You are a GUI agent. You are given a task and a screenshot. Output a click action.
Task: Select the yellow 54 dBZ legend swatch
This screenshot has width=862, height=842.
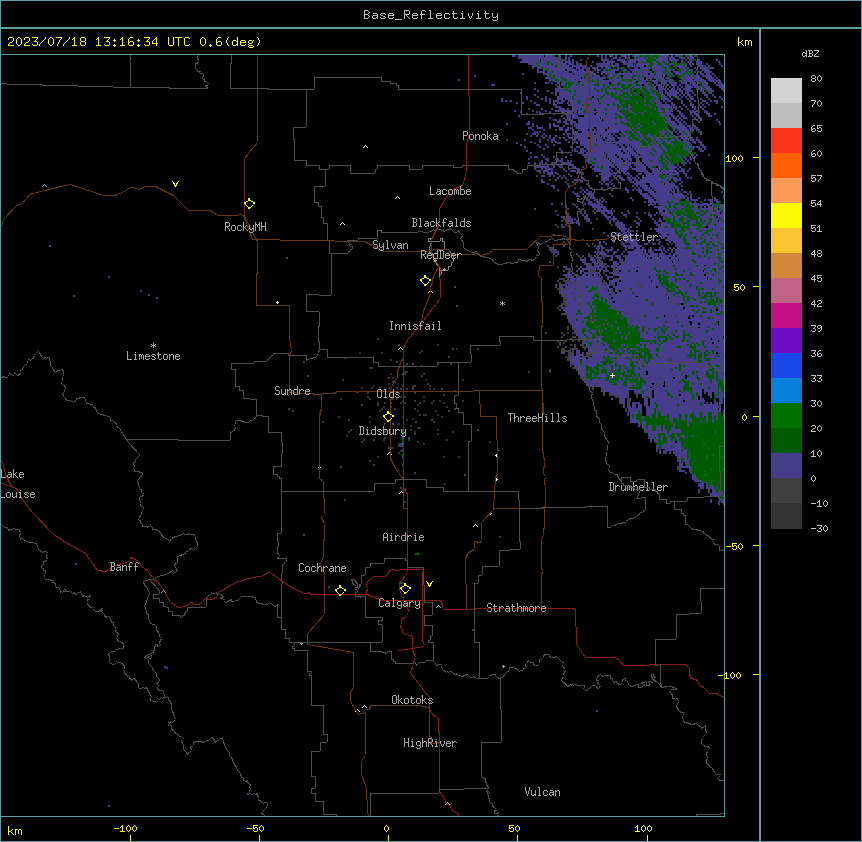click(786, 215)
